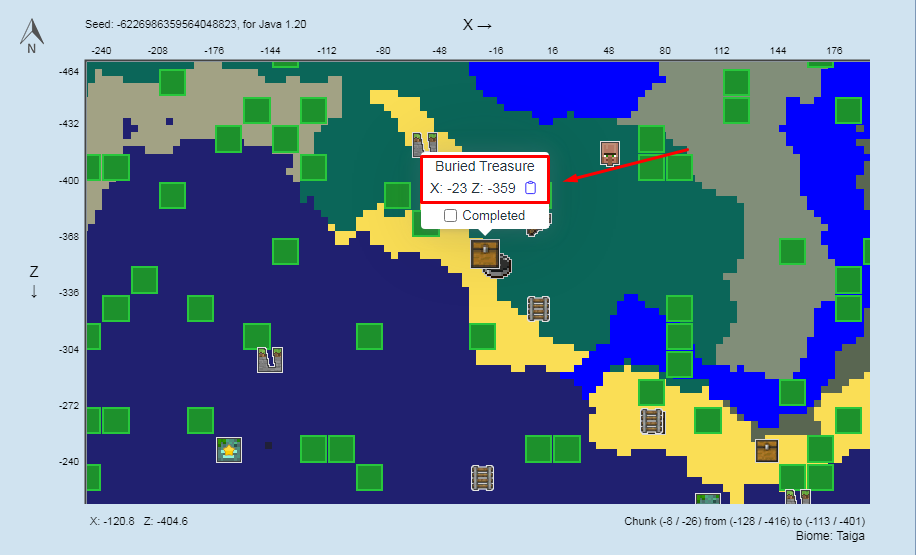Click the villager head village marker
Image resolution: width=916 pixels, height=555 pixels.
[609, 154]
